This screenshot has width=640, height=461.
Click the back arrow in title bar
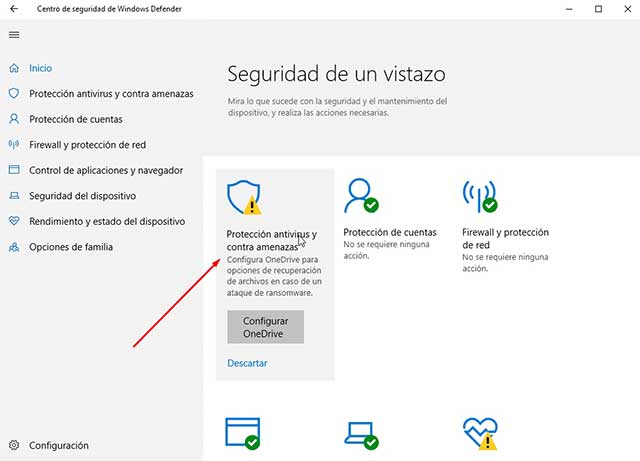14,9
